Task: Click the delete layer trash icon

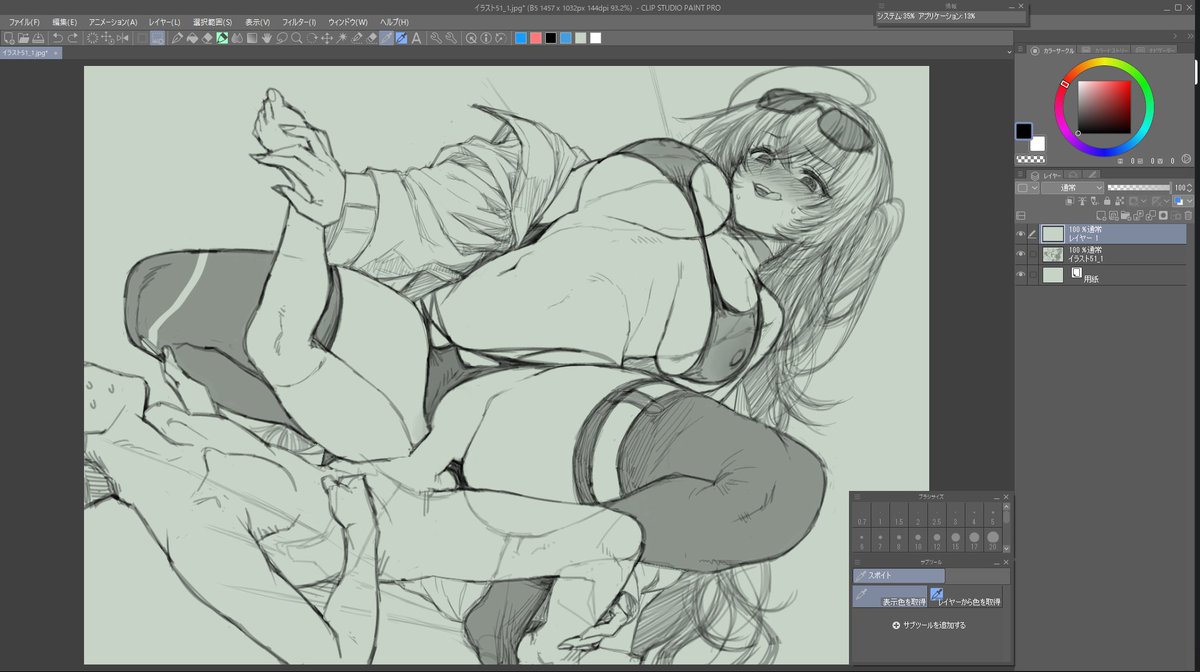Action: [1188, 216]
